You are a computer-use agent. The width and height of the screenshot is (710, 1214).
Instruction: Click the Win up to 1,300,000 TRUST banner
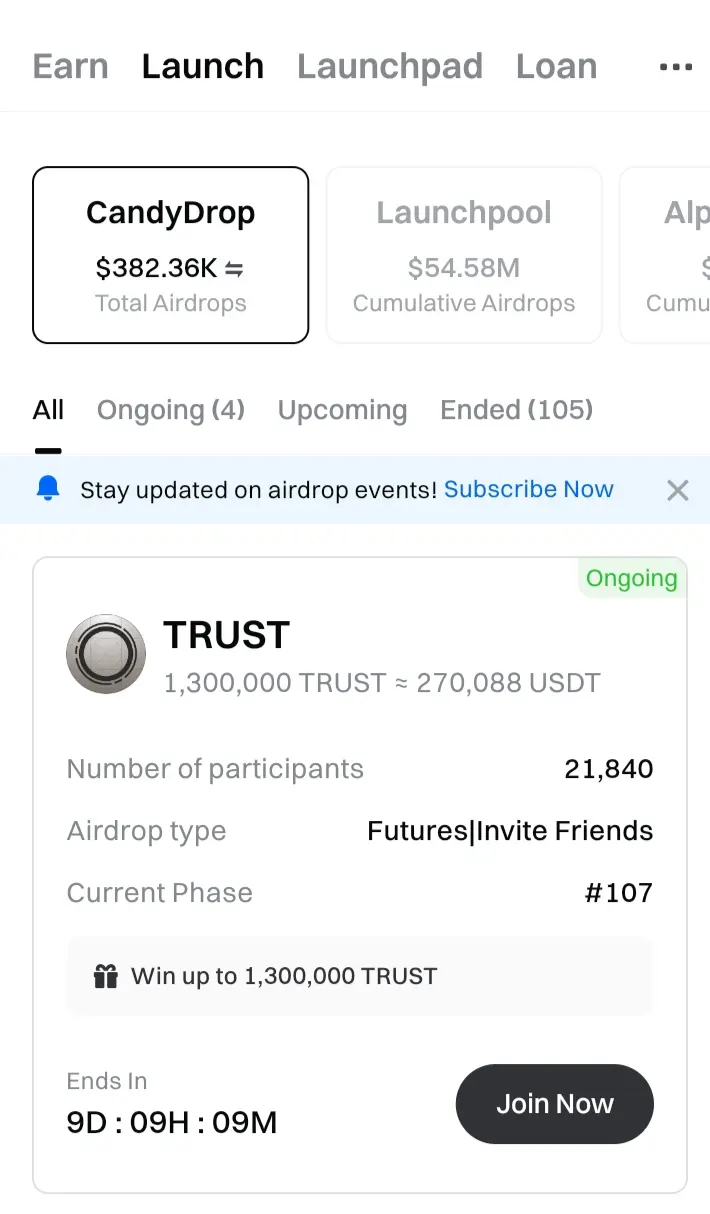click(x=360, y=976)
